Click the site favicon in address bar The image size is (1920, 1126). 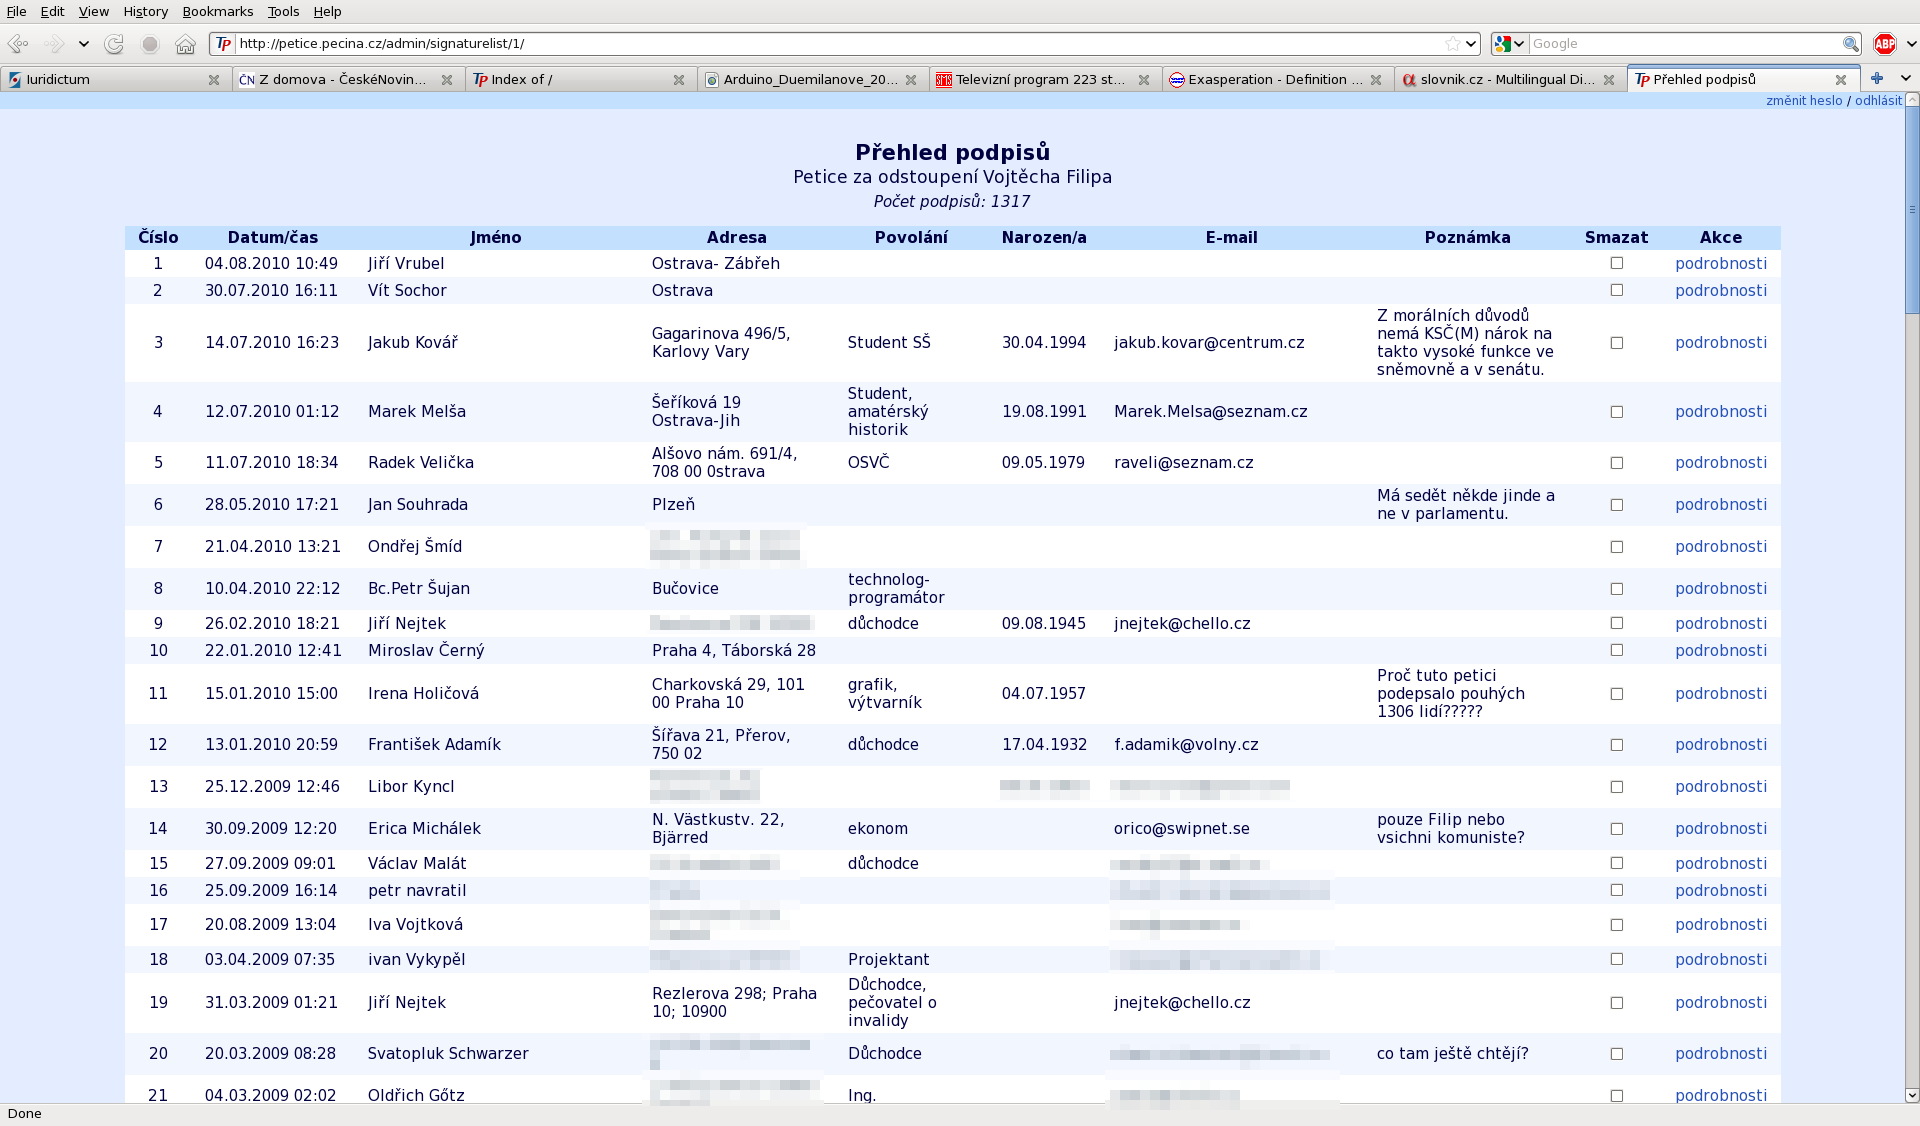[223, 44]
